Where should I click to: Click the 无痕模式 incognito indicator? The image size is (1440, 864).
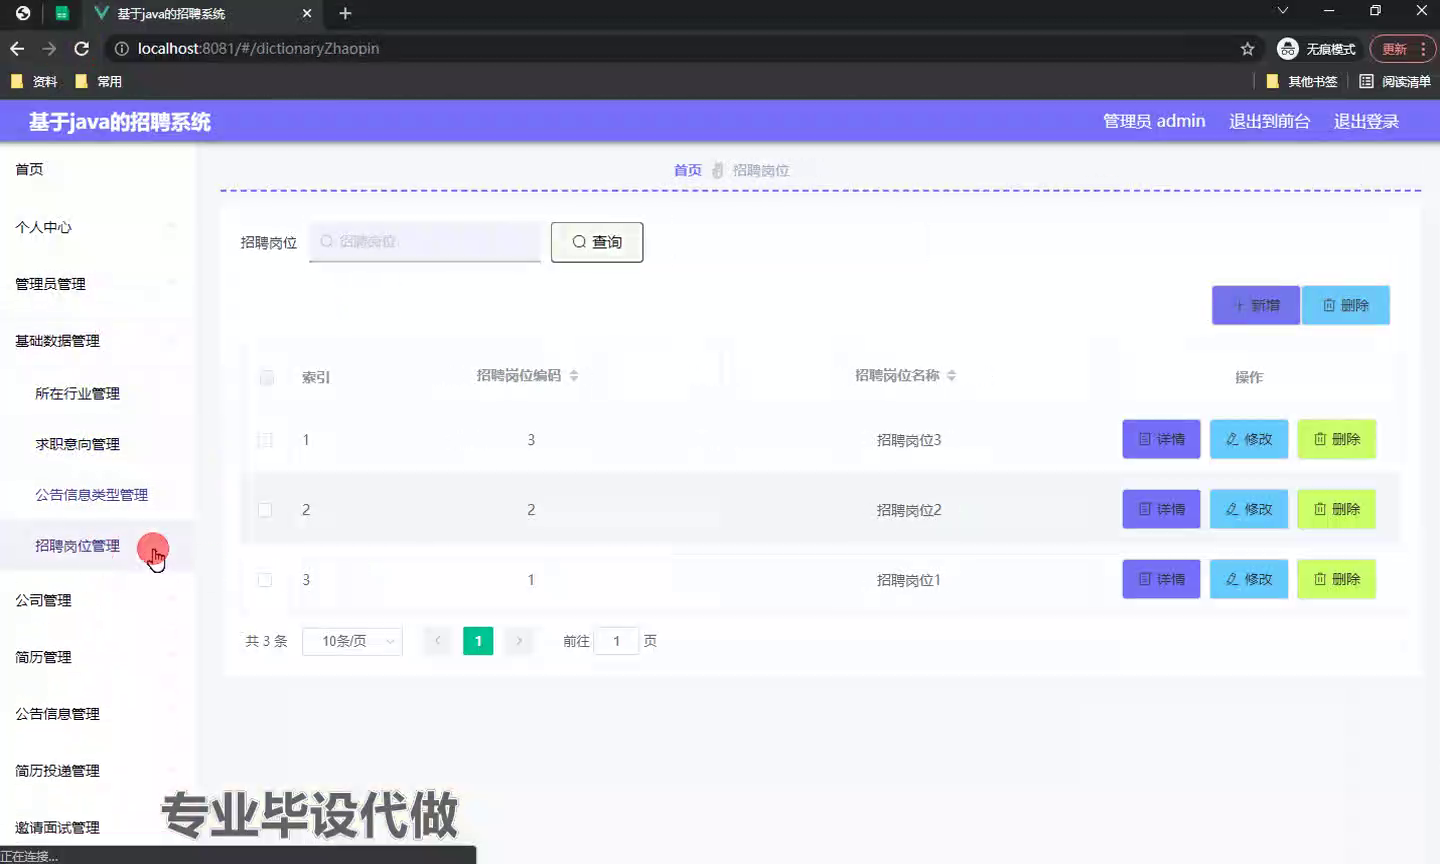click(1317, 48)
